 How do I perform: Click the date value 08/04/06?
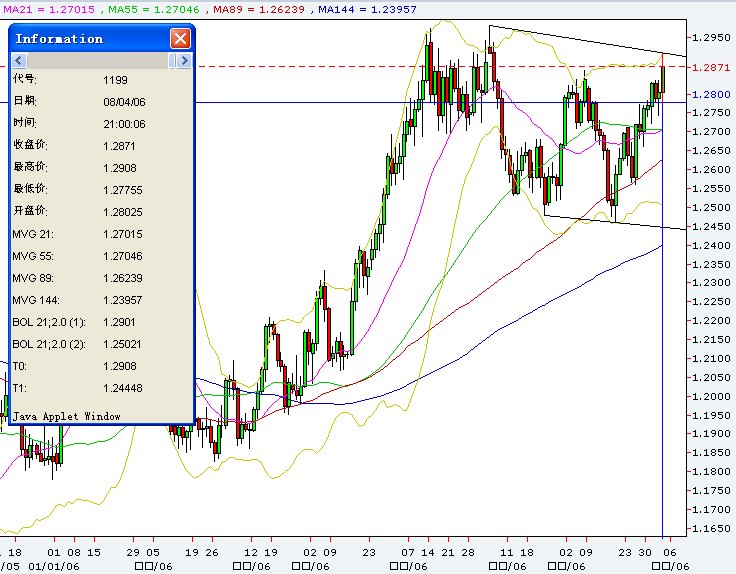tap(124, 102)
